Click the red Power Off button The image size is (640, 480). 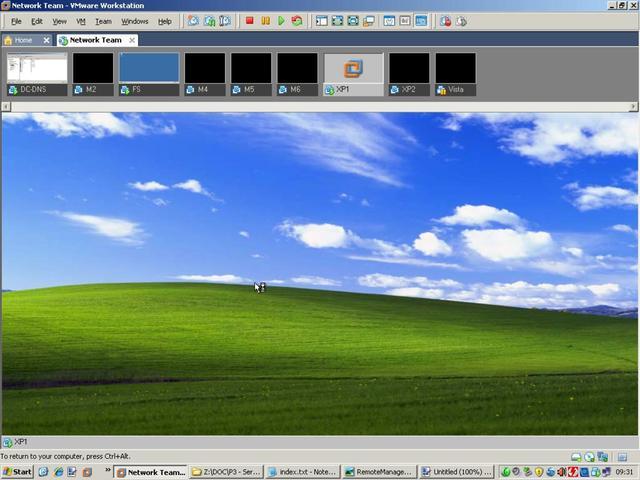(x=249, y=21)
